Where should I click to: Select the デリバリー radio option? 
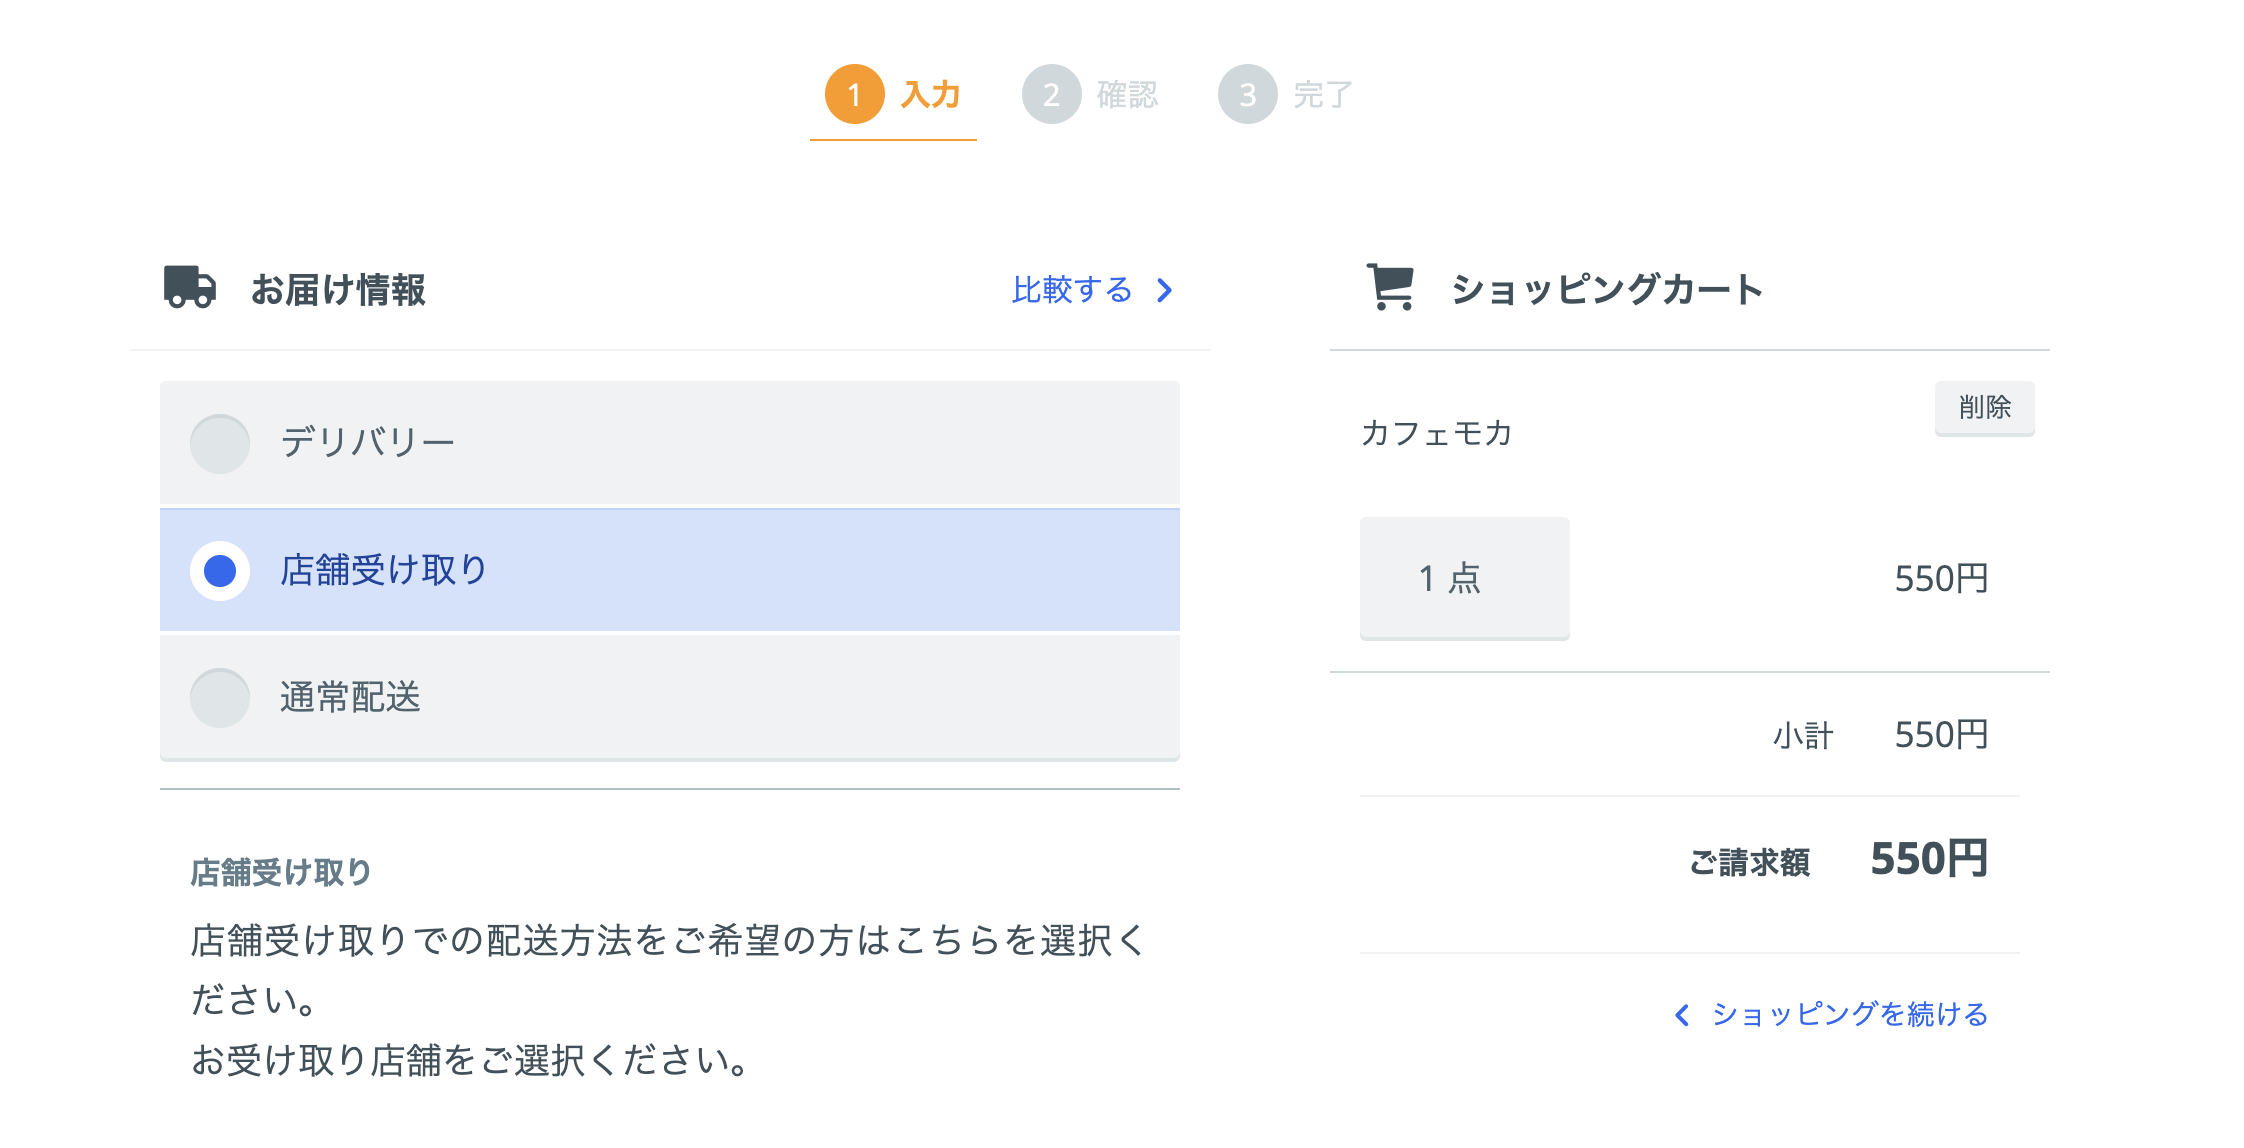pyautogui.click(x=220, y=443)
